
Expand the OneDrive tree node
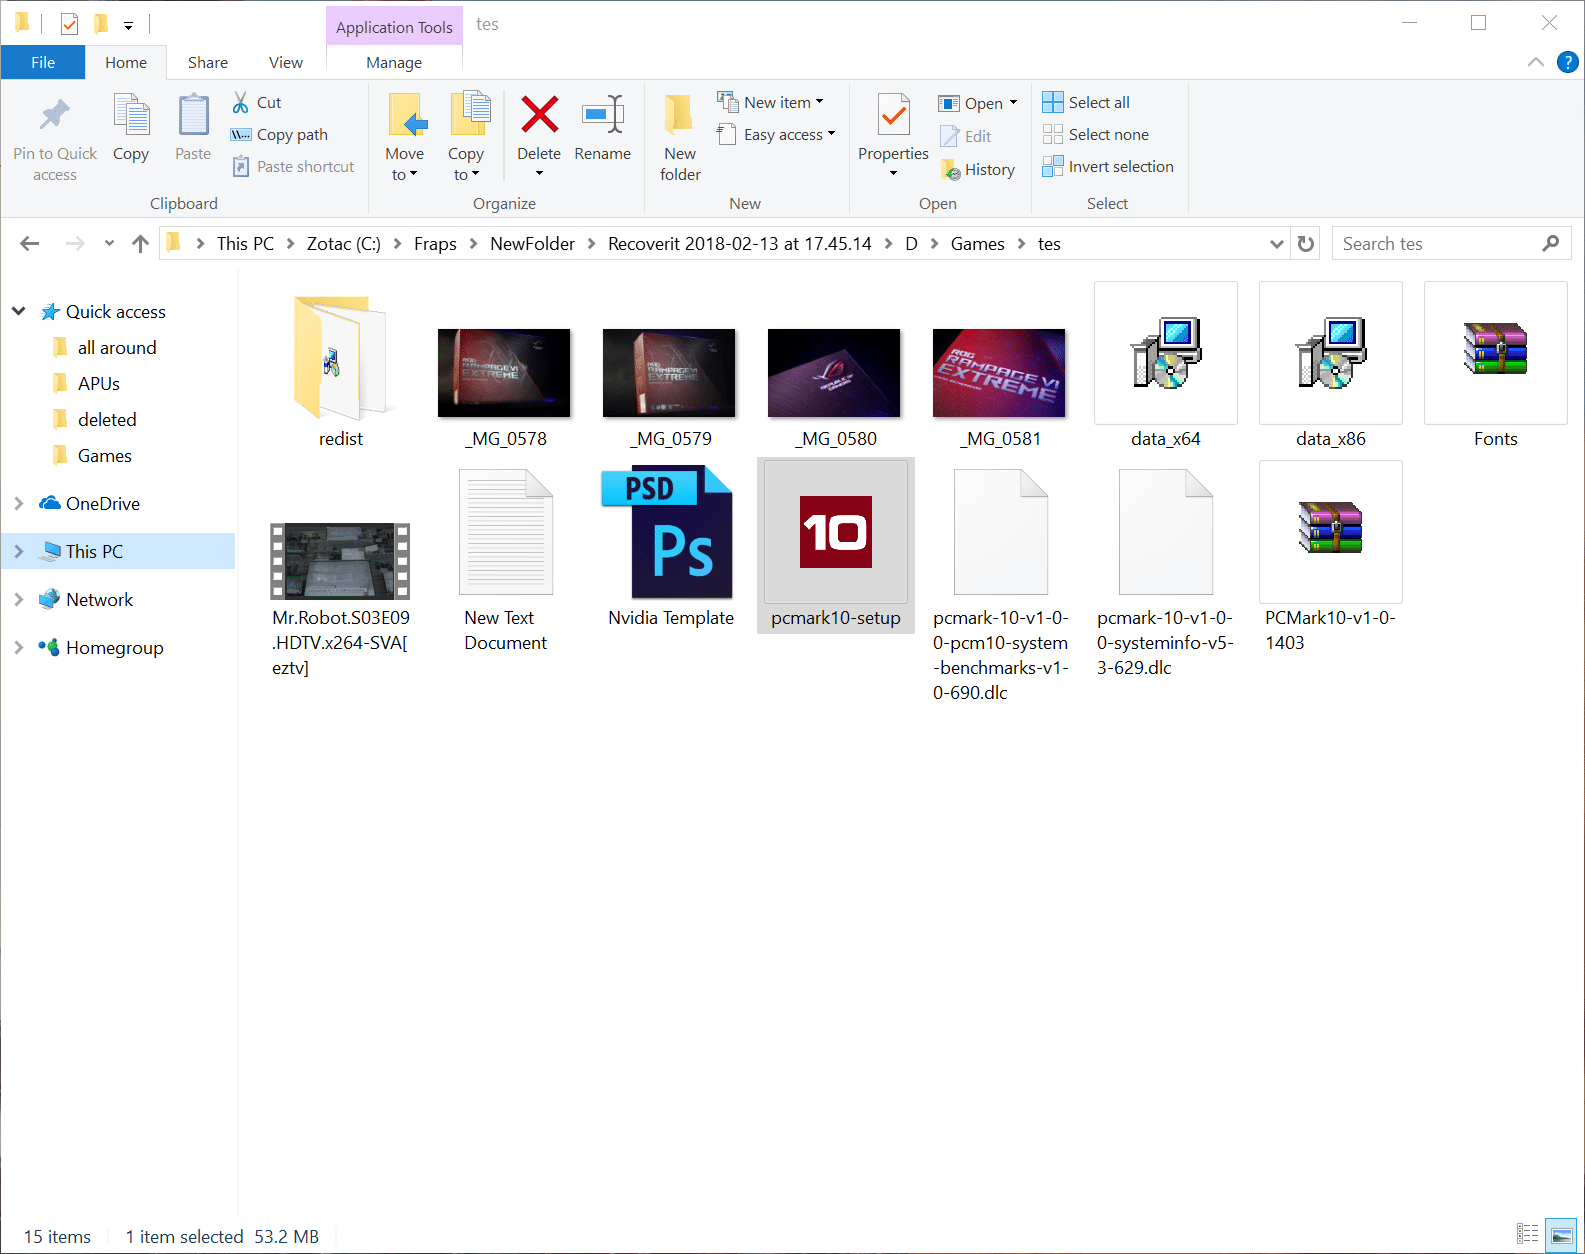19,504
